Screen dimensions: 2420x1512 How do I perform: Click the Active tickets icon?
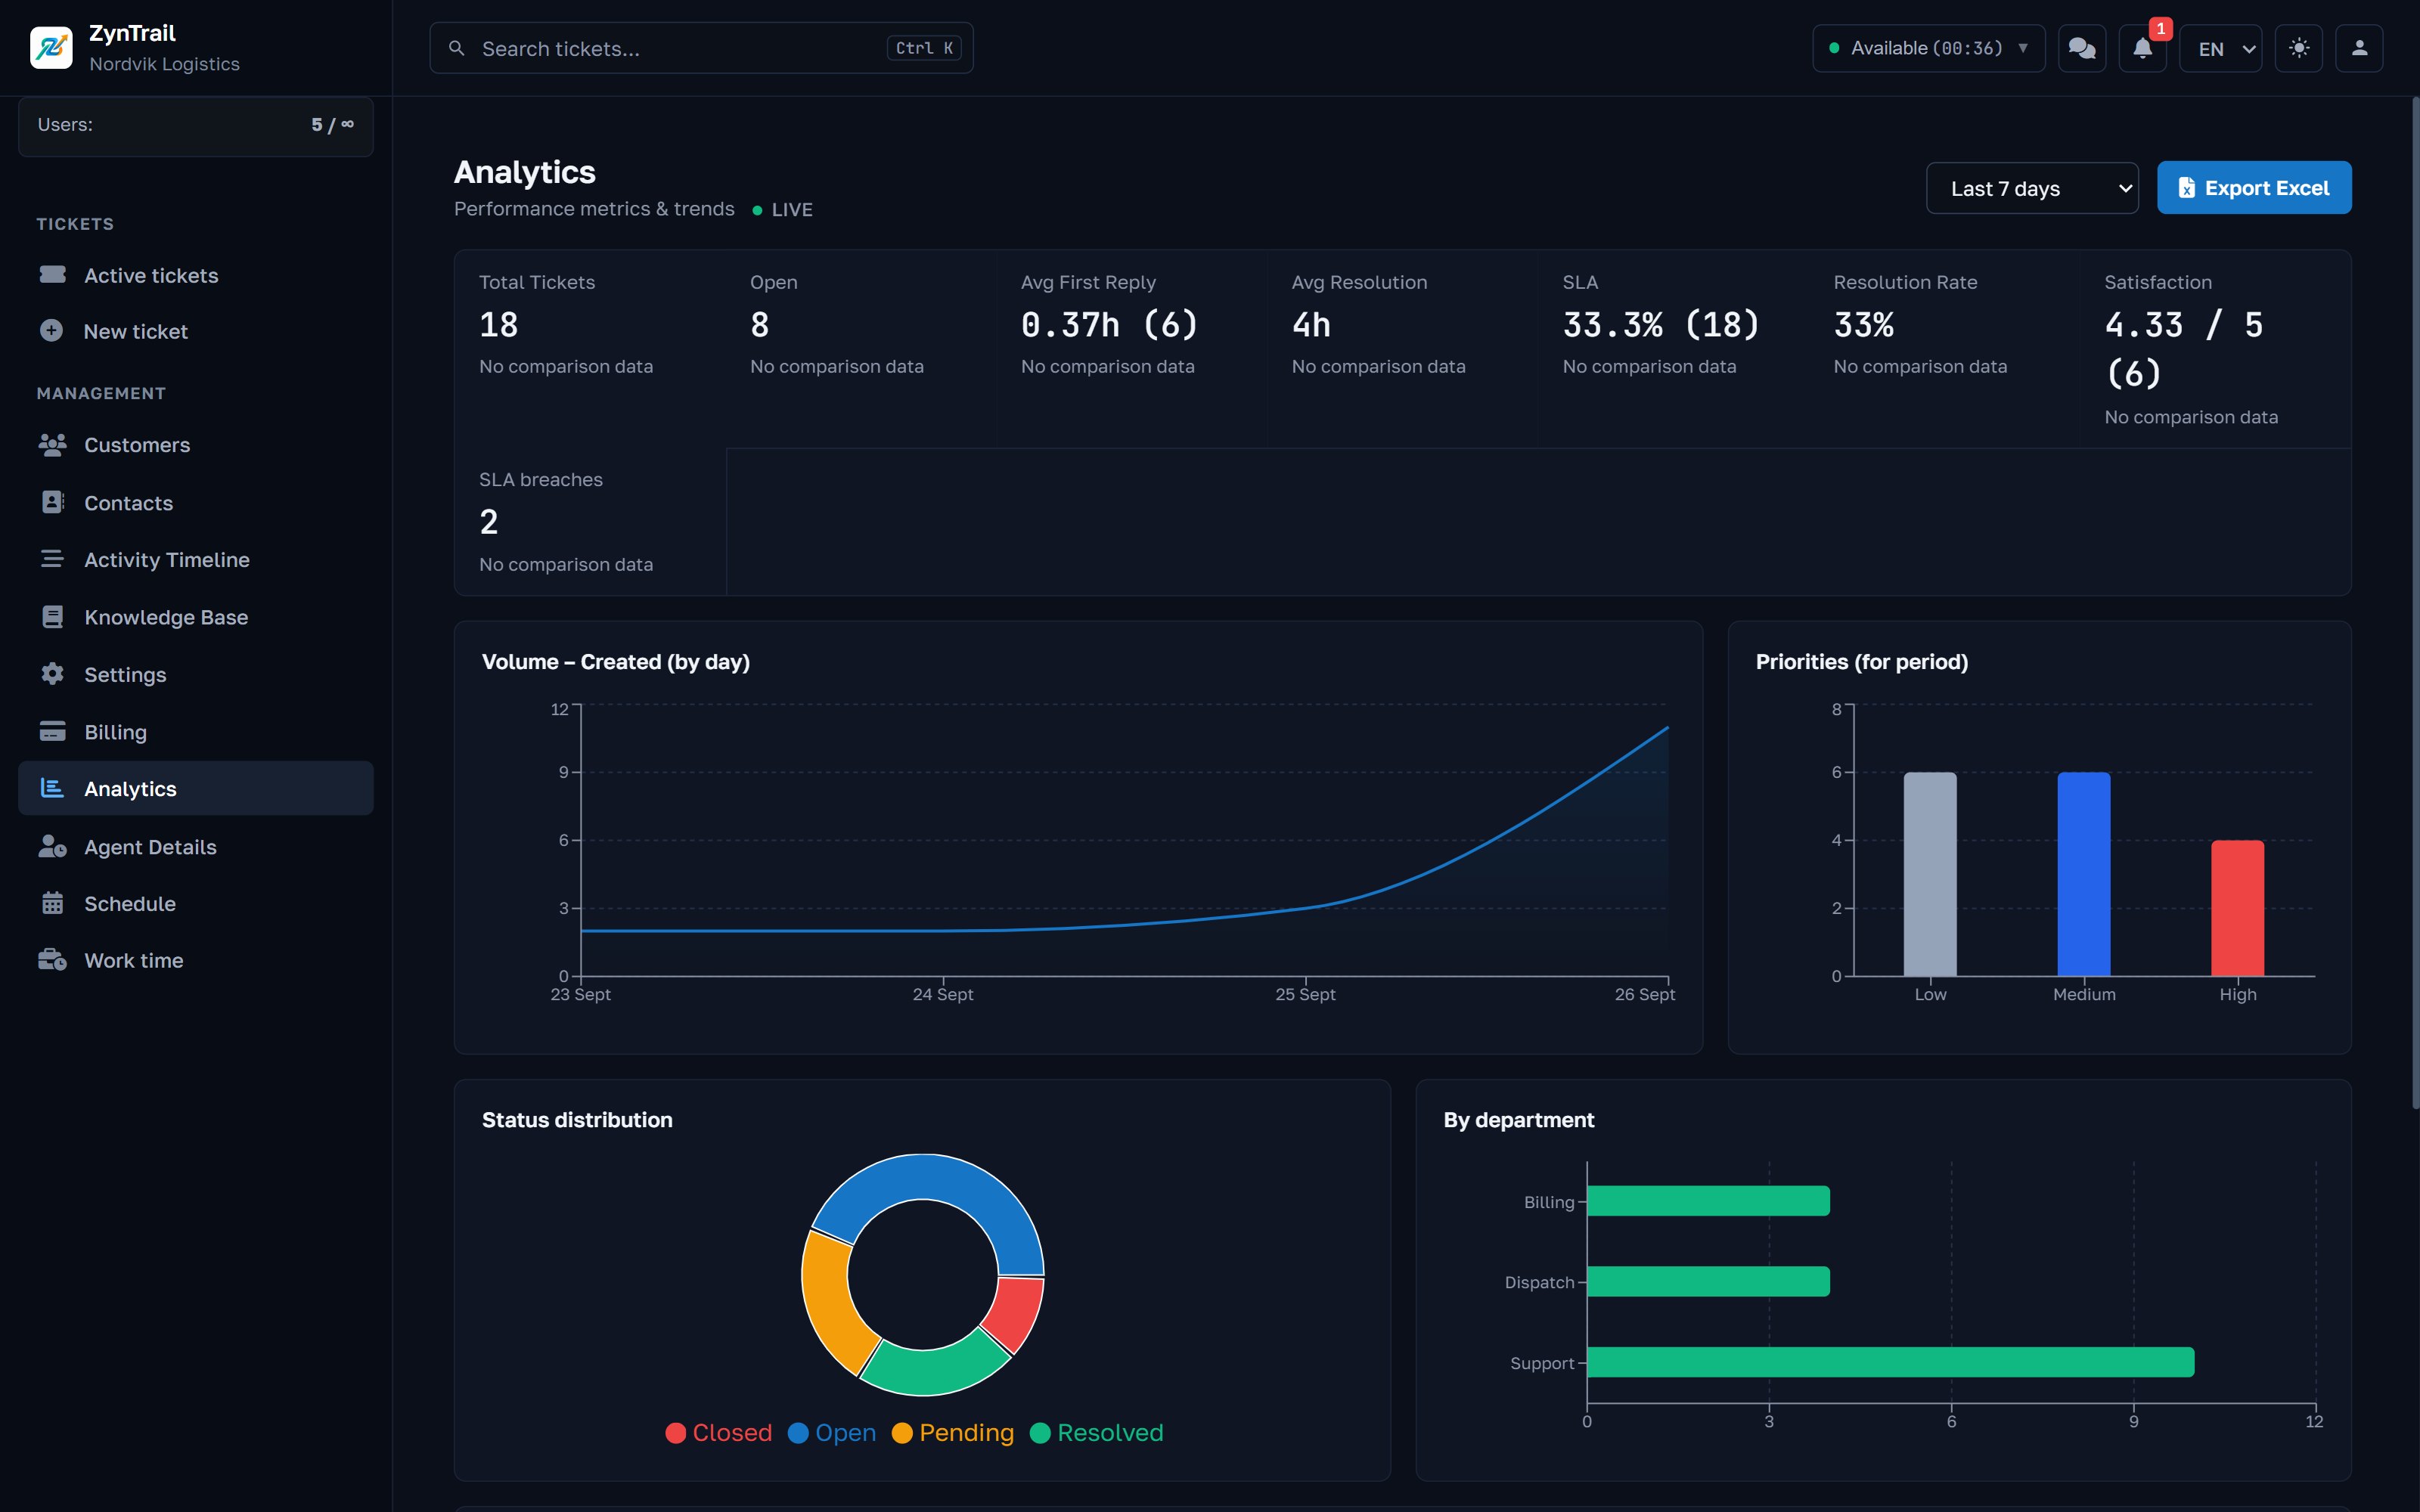(x=52, y=275)
